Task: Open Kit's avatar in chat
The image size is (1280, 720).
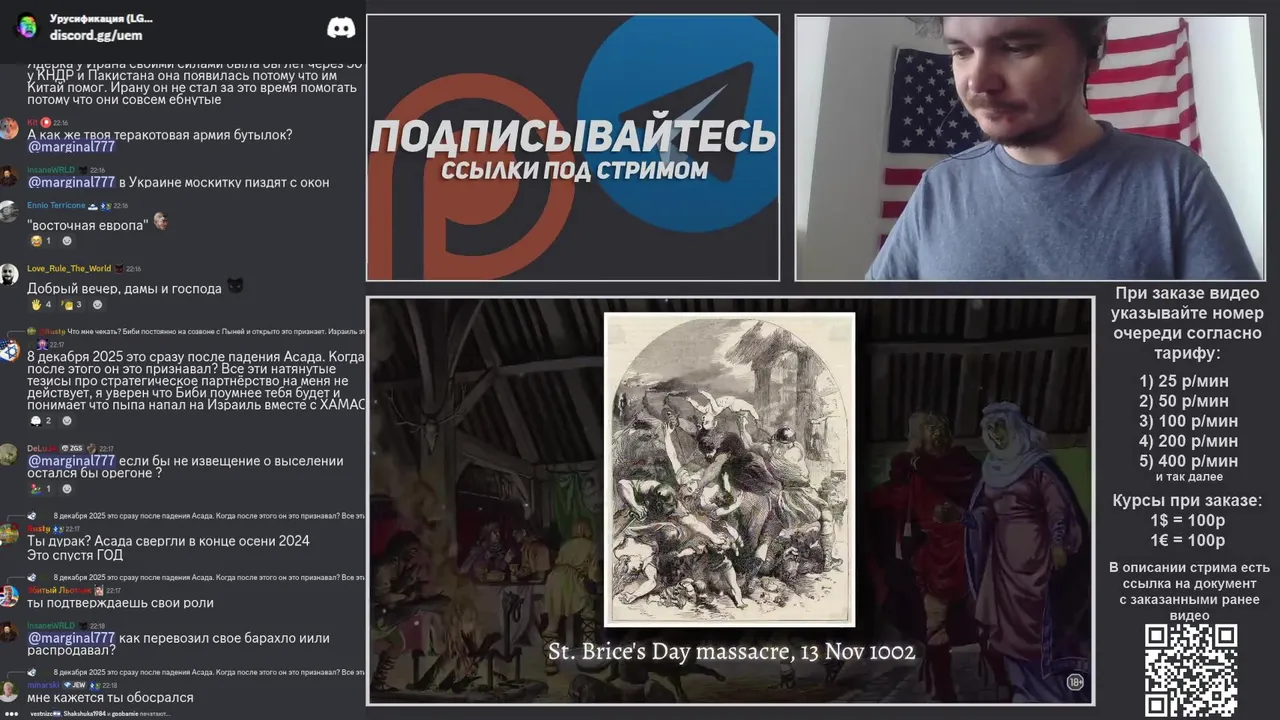Action: (x=9, y=128)
